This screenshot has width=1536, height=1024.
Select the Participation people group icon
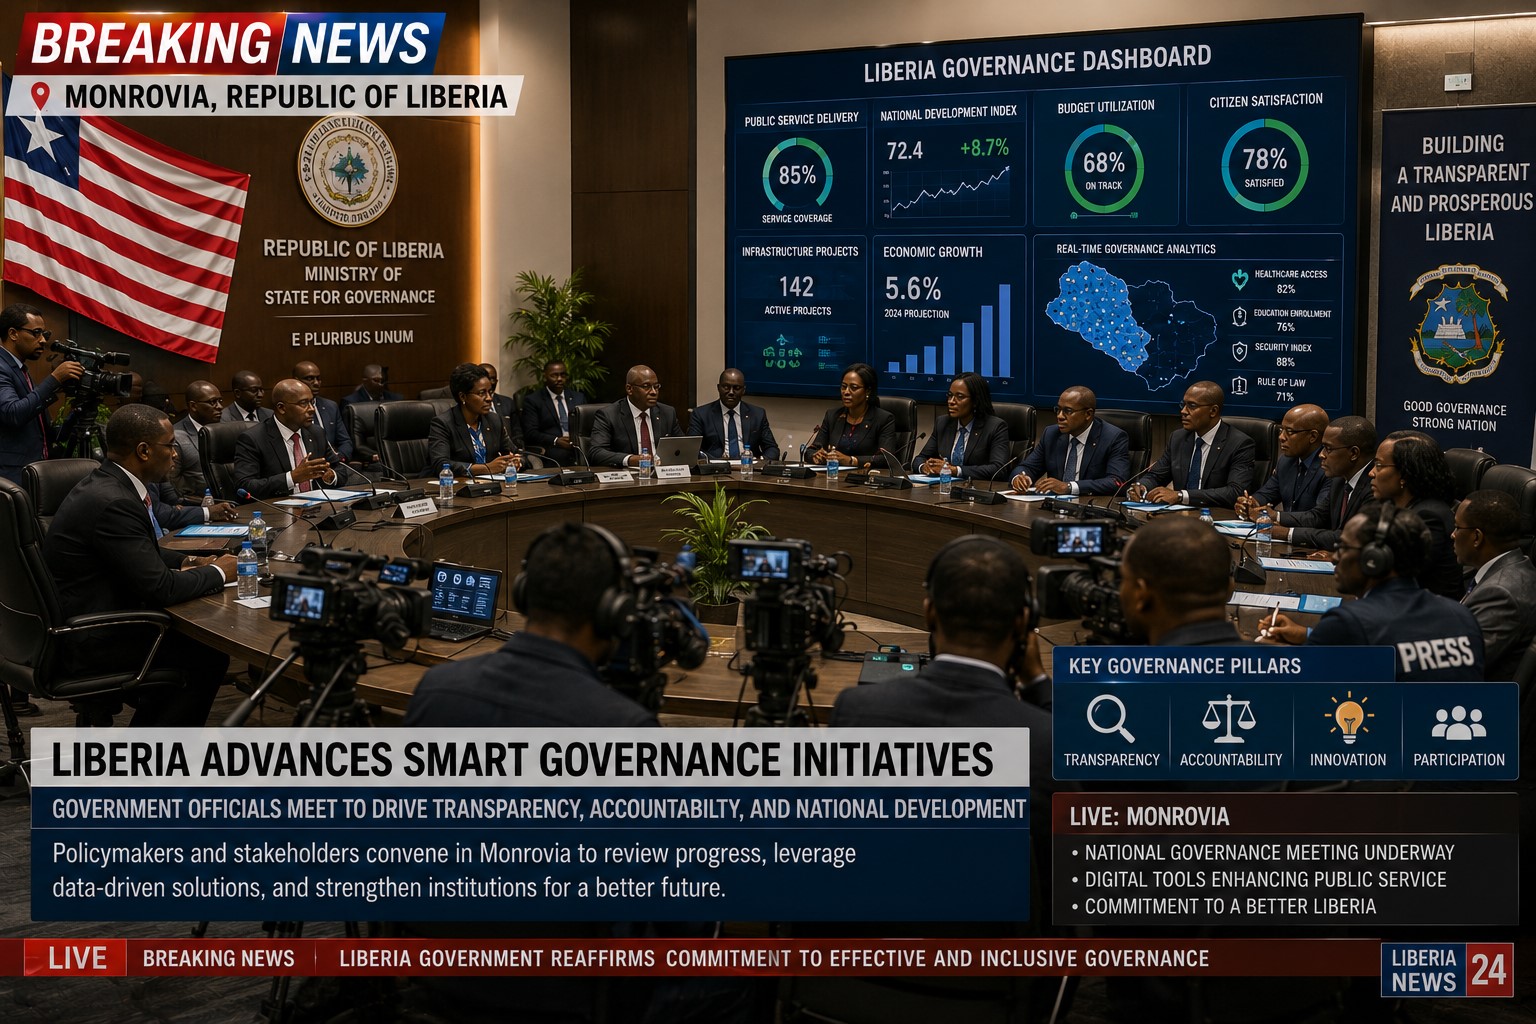[x=1459, y=722]
